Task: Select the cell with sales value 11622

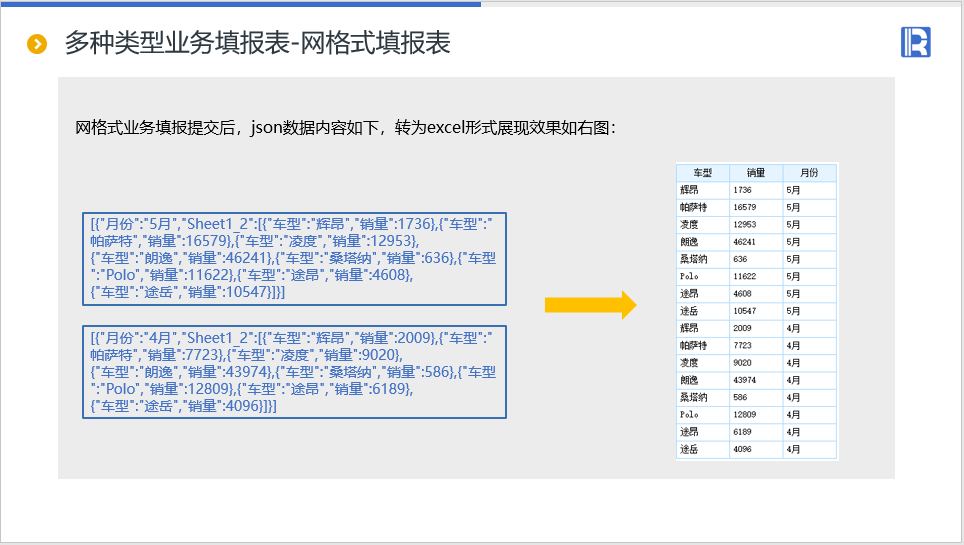Action: (x=755, y=276)
